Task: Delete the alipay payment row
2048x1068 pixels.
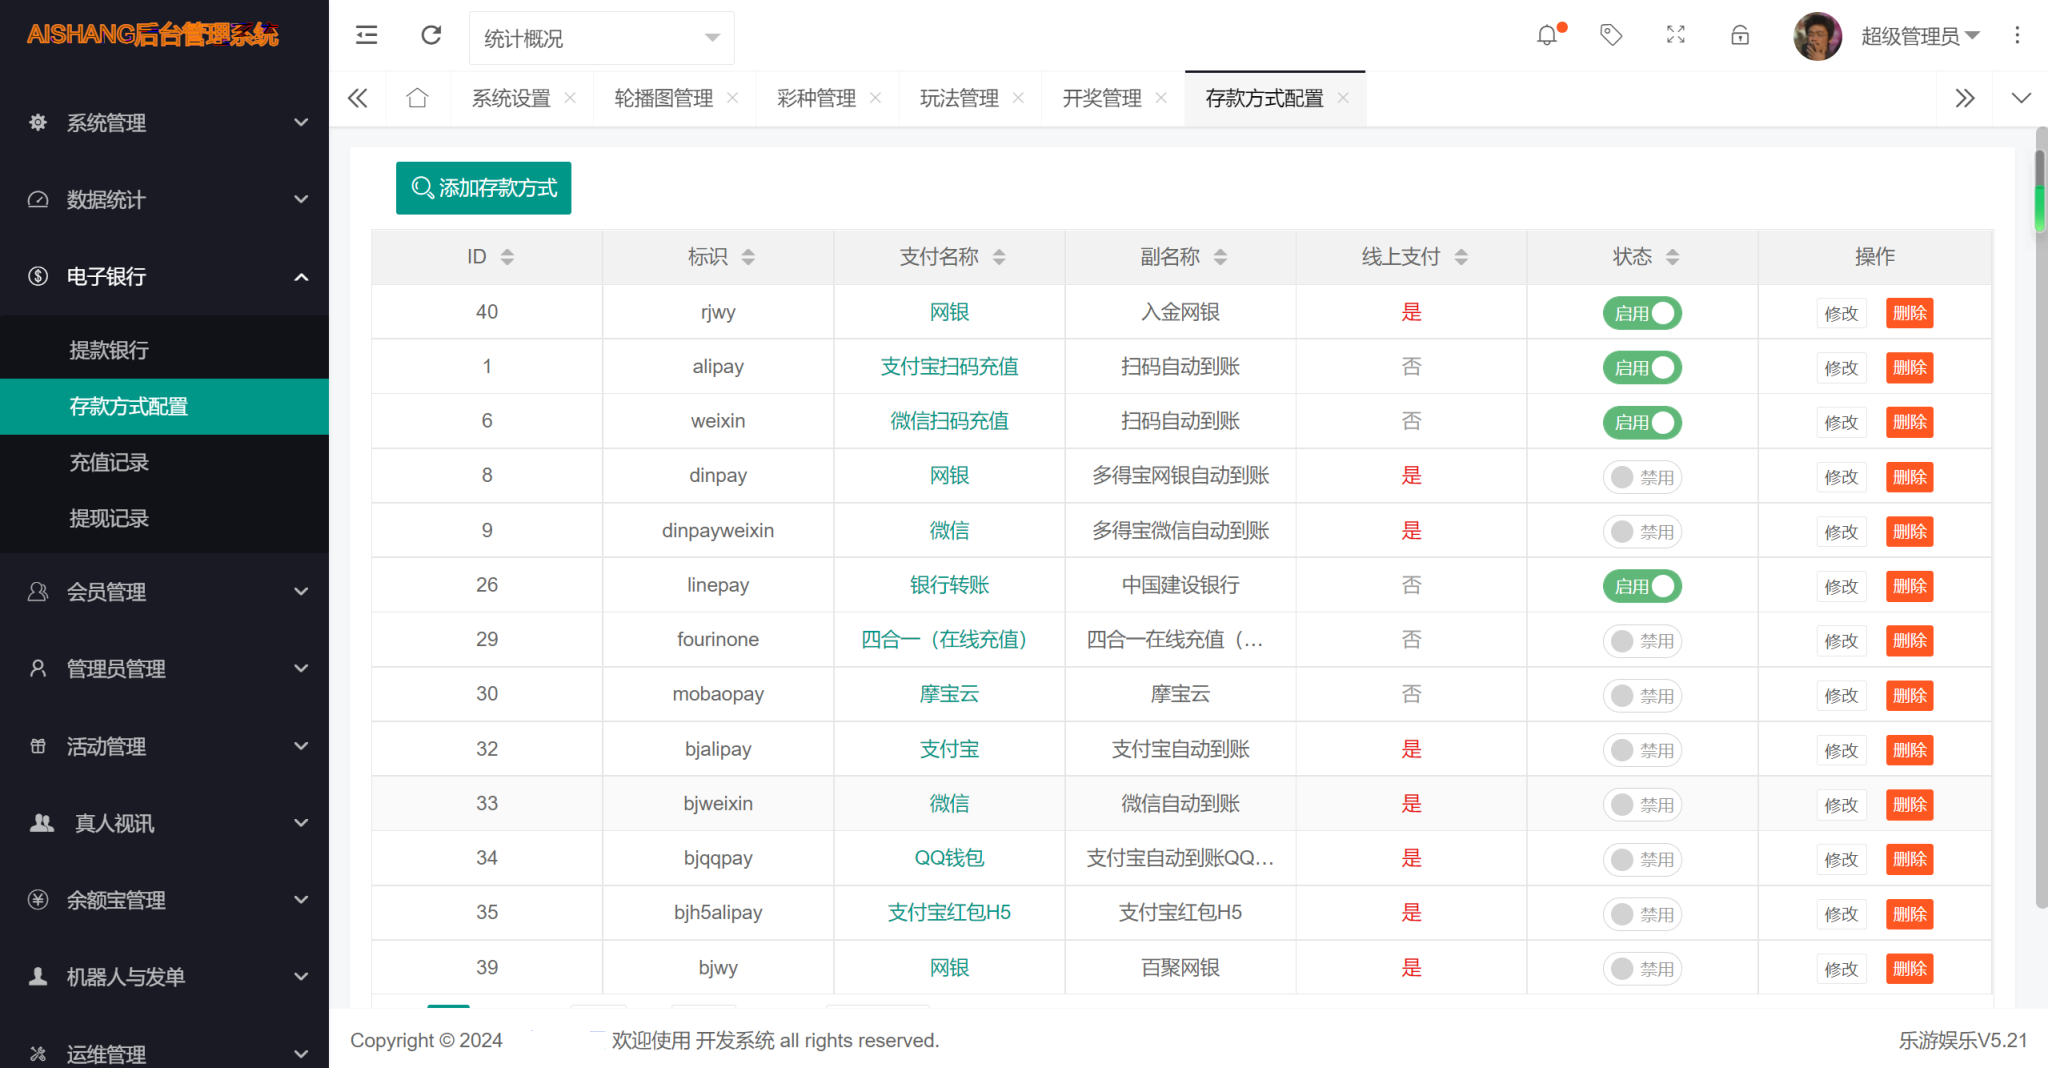Action: [1909, 367]
